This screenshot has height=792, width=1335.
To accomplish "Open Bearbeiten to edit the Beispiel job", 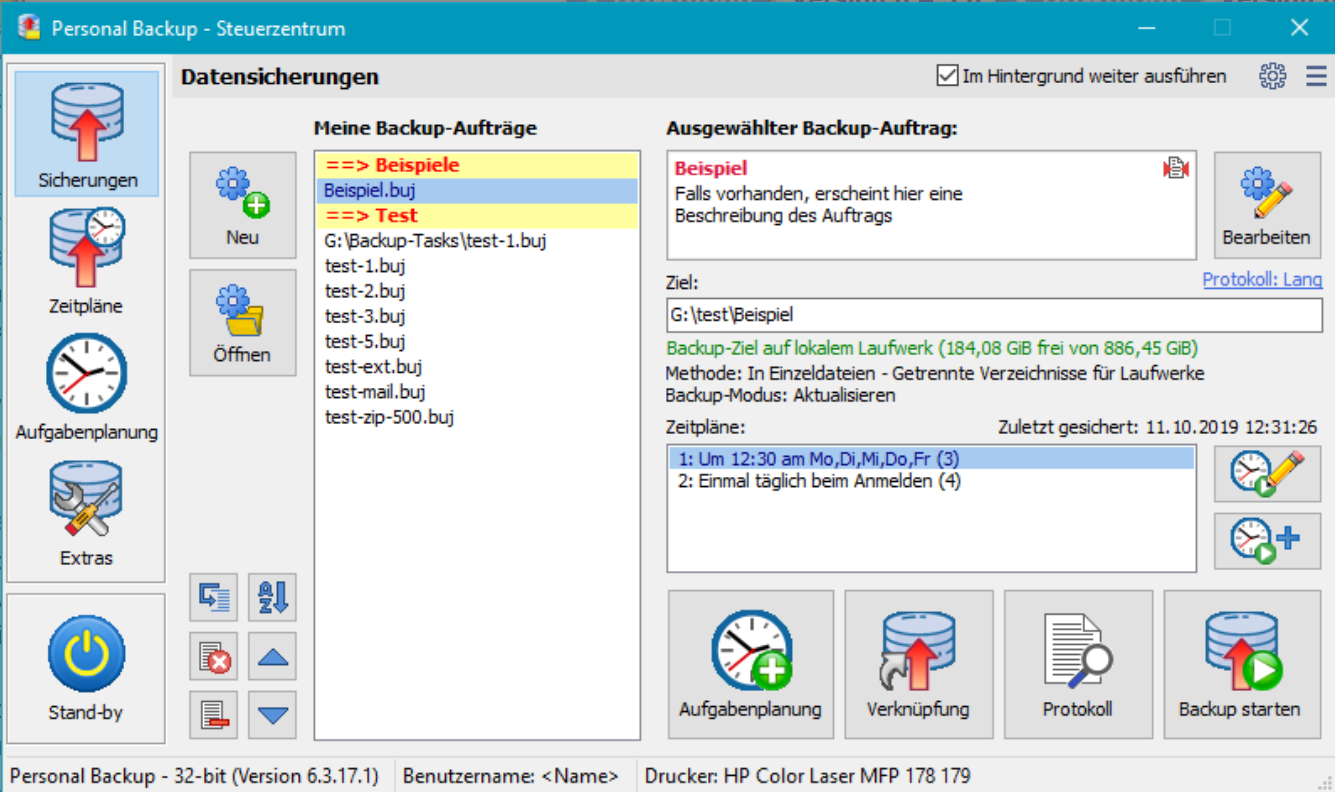I will coord(1267,205).
